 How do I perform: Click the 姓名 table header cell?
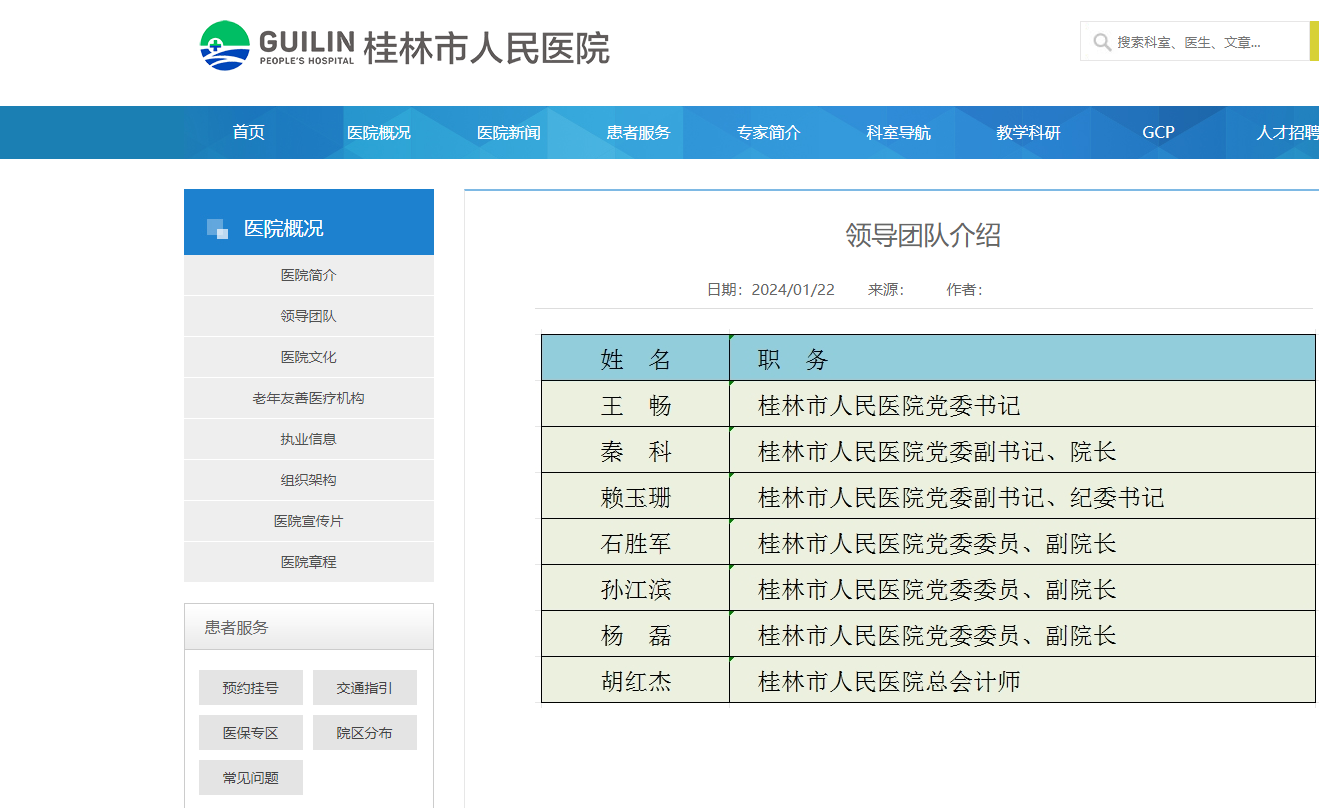coord(636,358)
